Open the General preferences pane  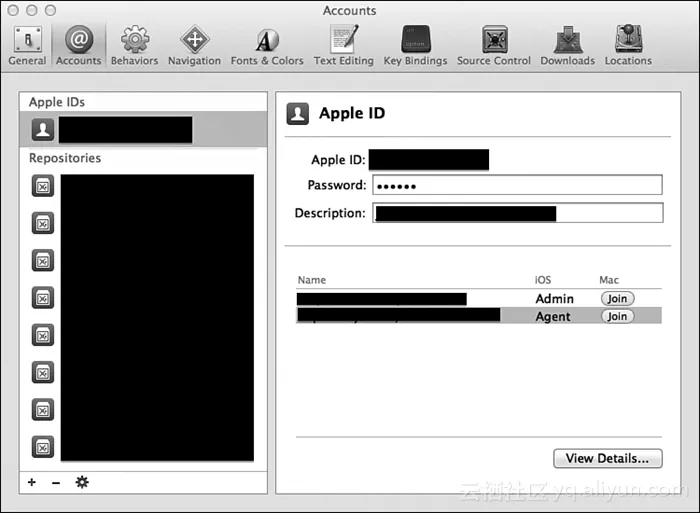27,46
